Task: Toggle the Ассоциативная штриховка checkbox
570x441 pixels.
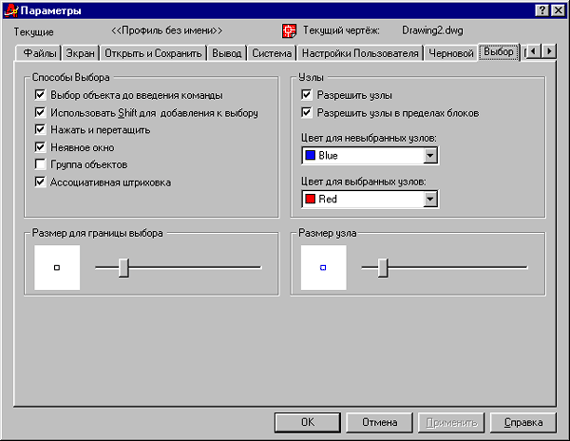Action: click(40, 181)
